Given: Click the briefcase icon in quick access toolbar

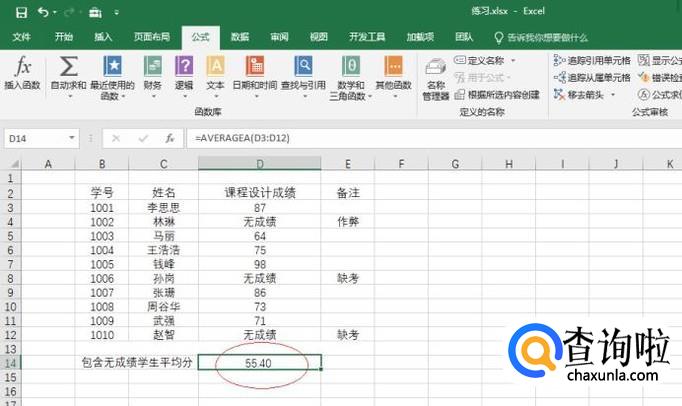Looking at the screenshot, I should coord(95,13).
